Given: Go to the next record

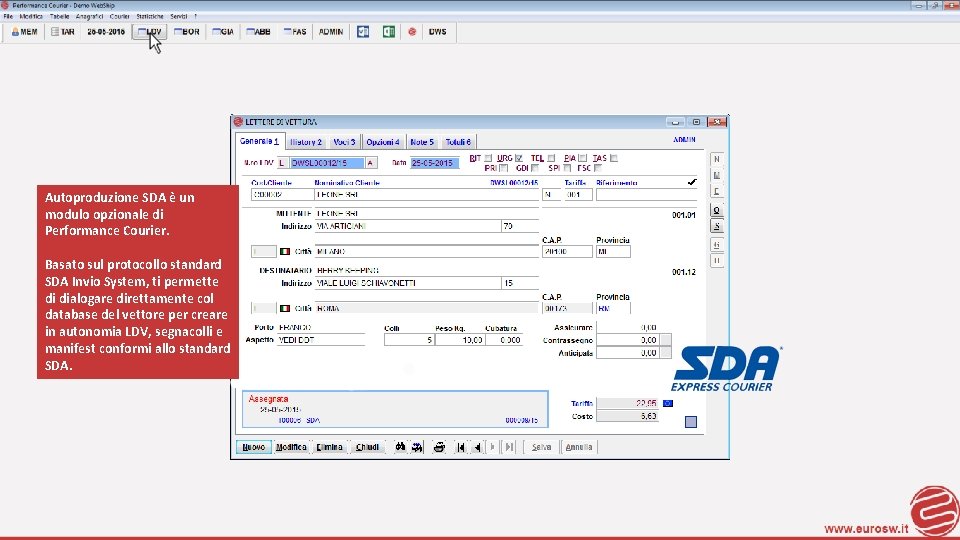Looking at the screenshot, I should pos(493,447).
